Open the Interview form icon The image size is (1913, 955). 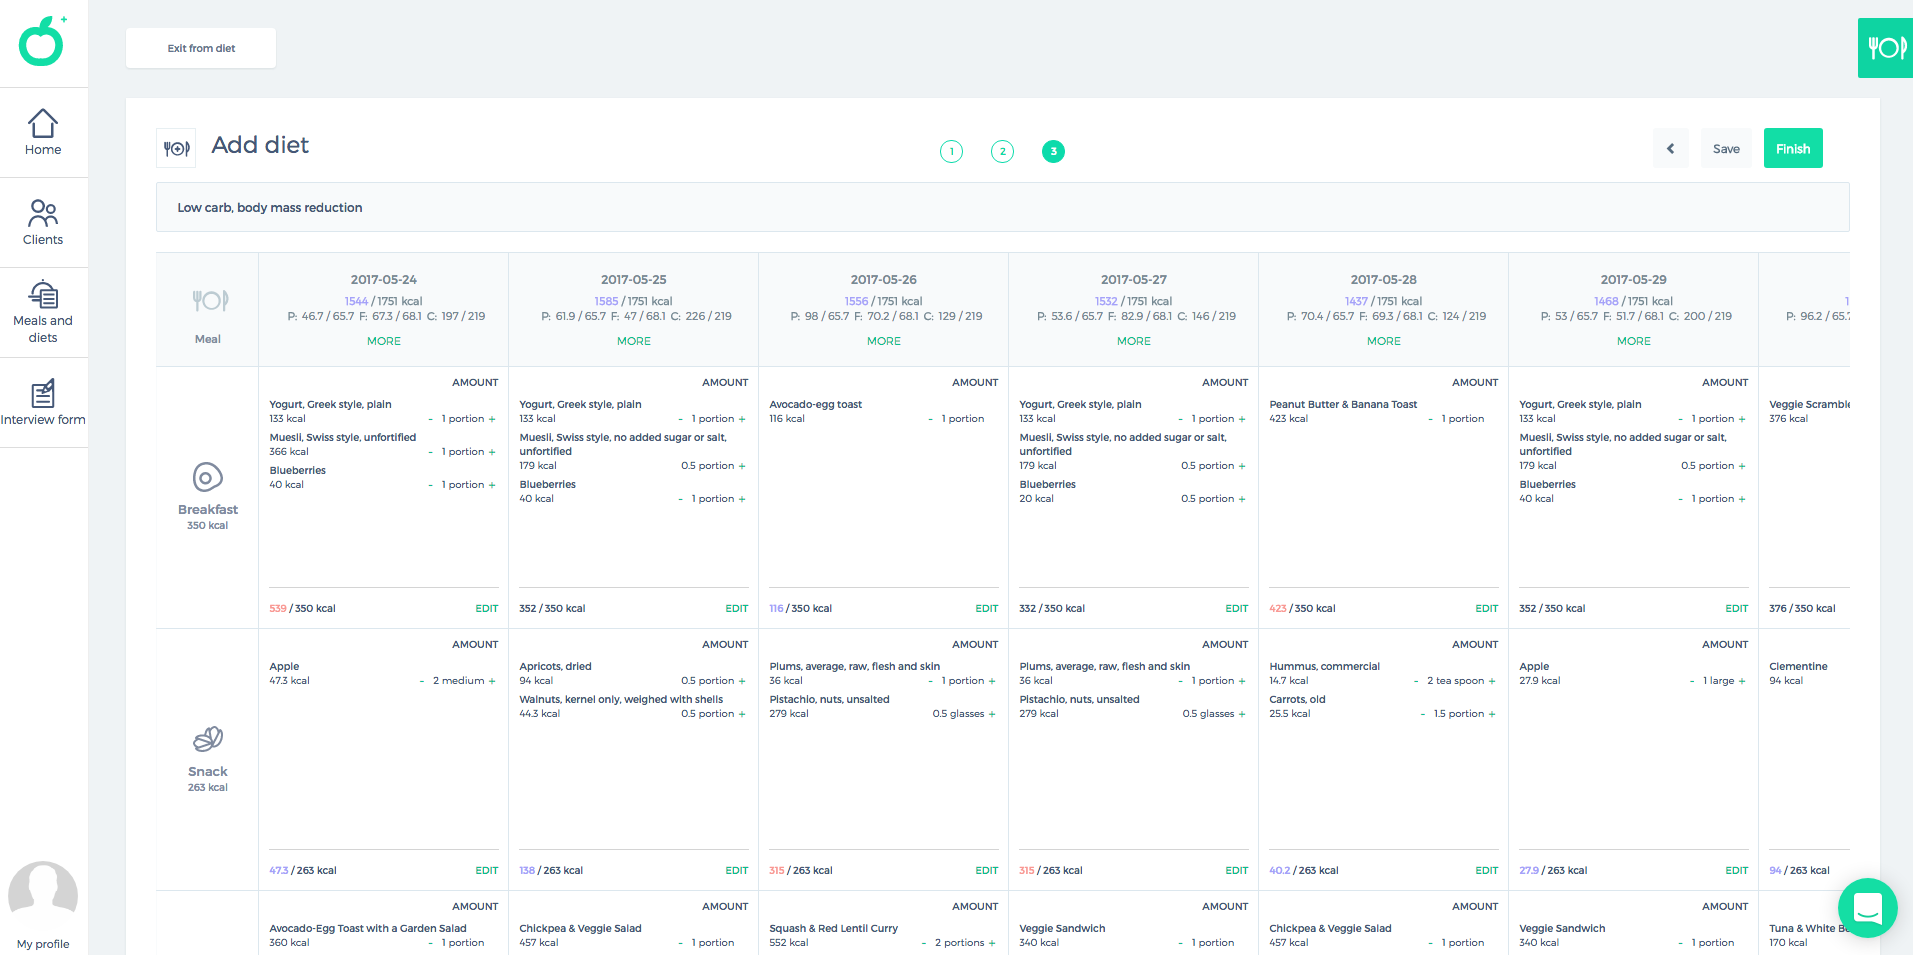pos(43,394)
